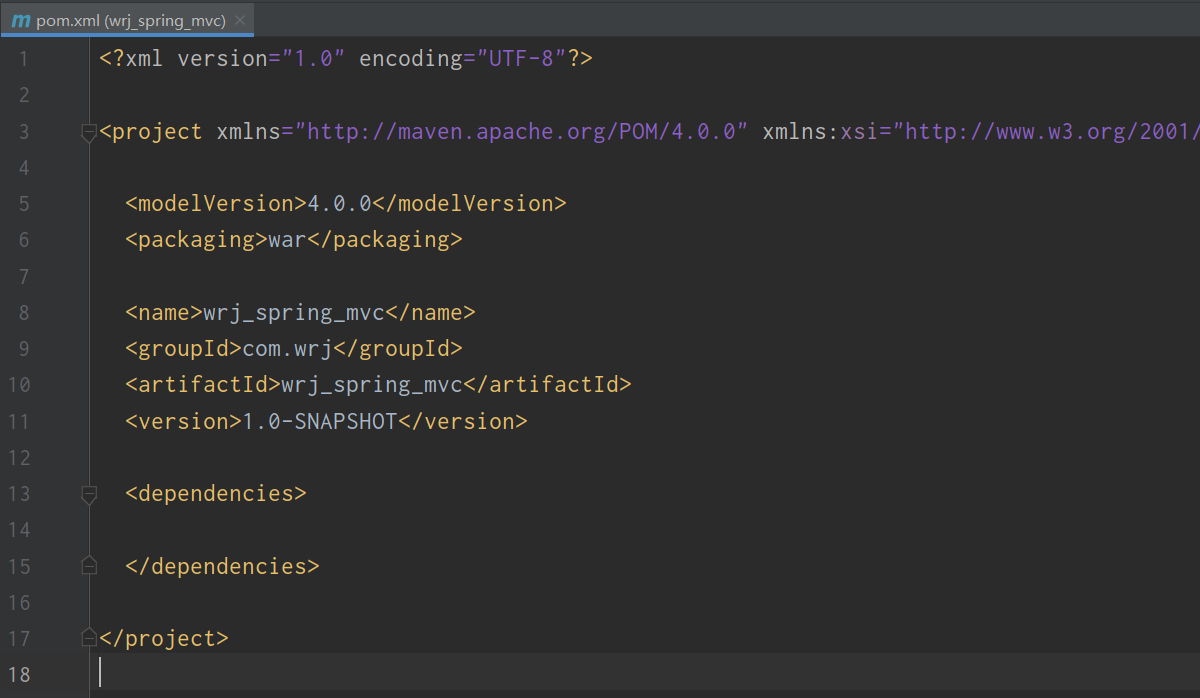Click line number 11 in the gutter

pyautogui.click(x=19, y=421)
